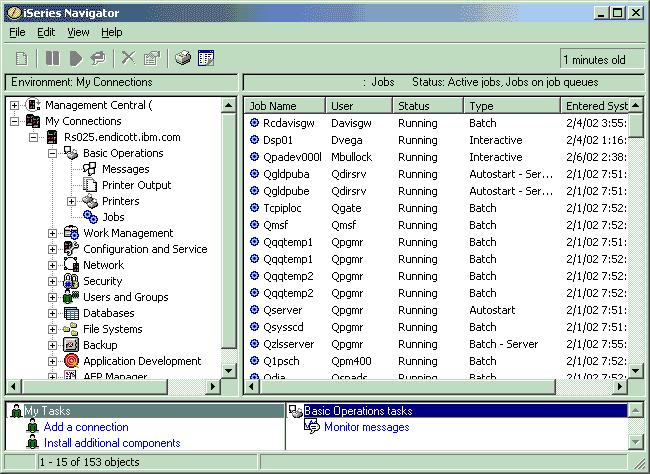Image resolution: width=650 pixels, height=474 pixels.
Task: Open the Printer Output tree item
Action: [x=136, y=185]
